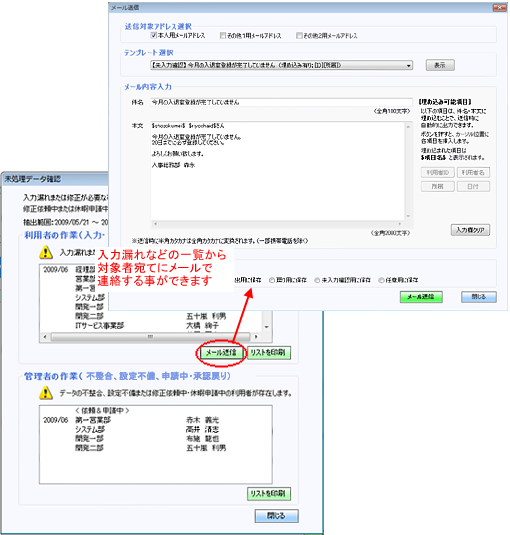Select the radio option left of 未入力確認用に保存

click(x=272, y=280)
